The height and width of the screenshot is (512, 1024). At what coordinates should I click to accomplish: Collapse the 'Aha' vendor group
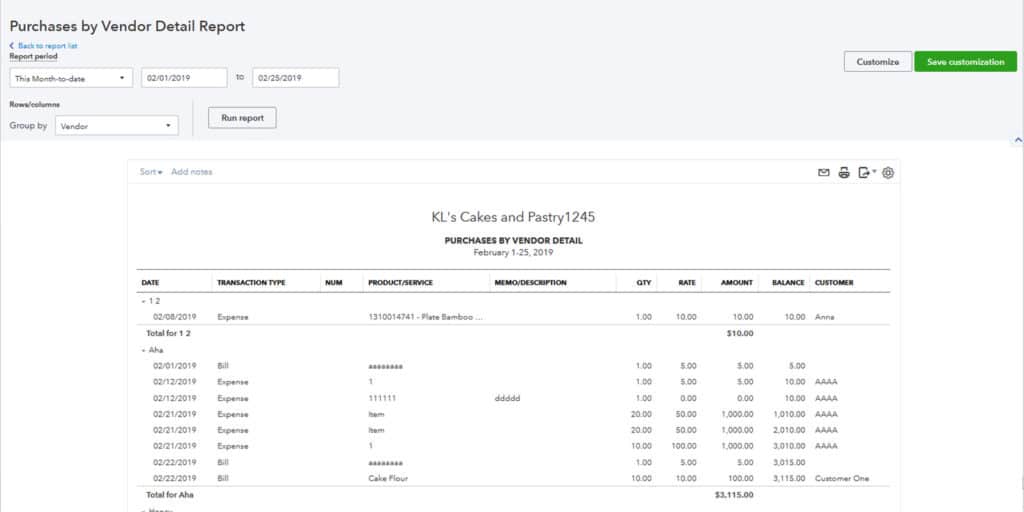(x=143, y=350)
